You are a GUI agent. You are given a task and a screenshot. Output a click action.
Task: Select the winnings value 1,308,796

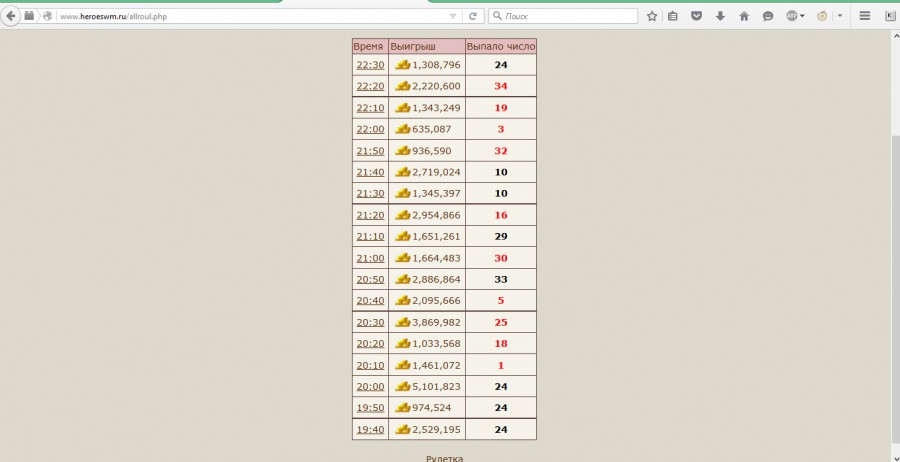pos(436,65)
